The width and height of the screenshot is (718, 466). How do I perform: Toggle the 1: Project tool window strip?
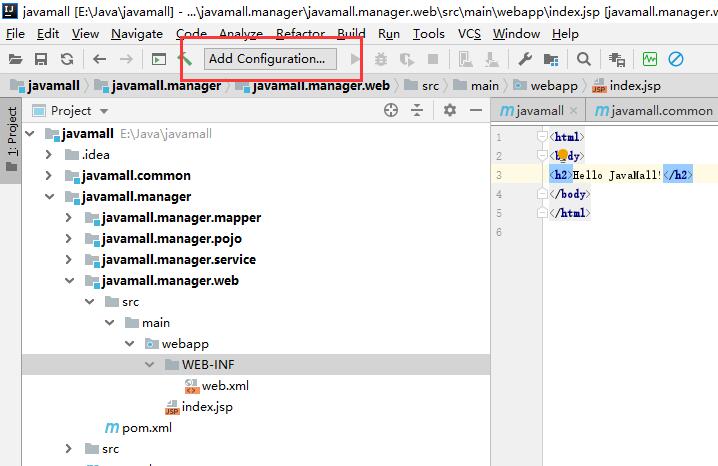[12, 140]
